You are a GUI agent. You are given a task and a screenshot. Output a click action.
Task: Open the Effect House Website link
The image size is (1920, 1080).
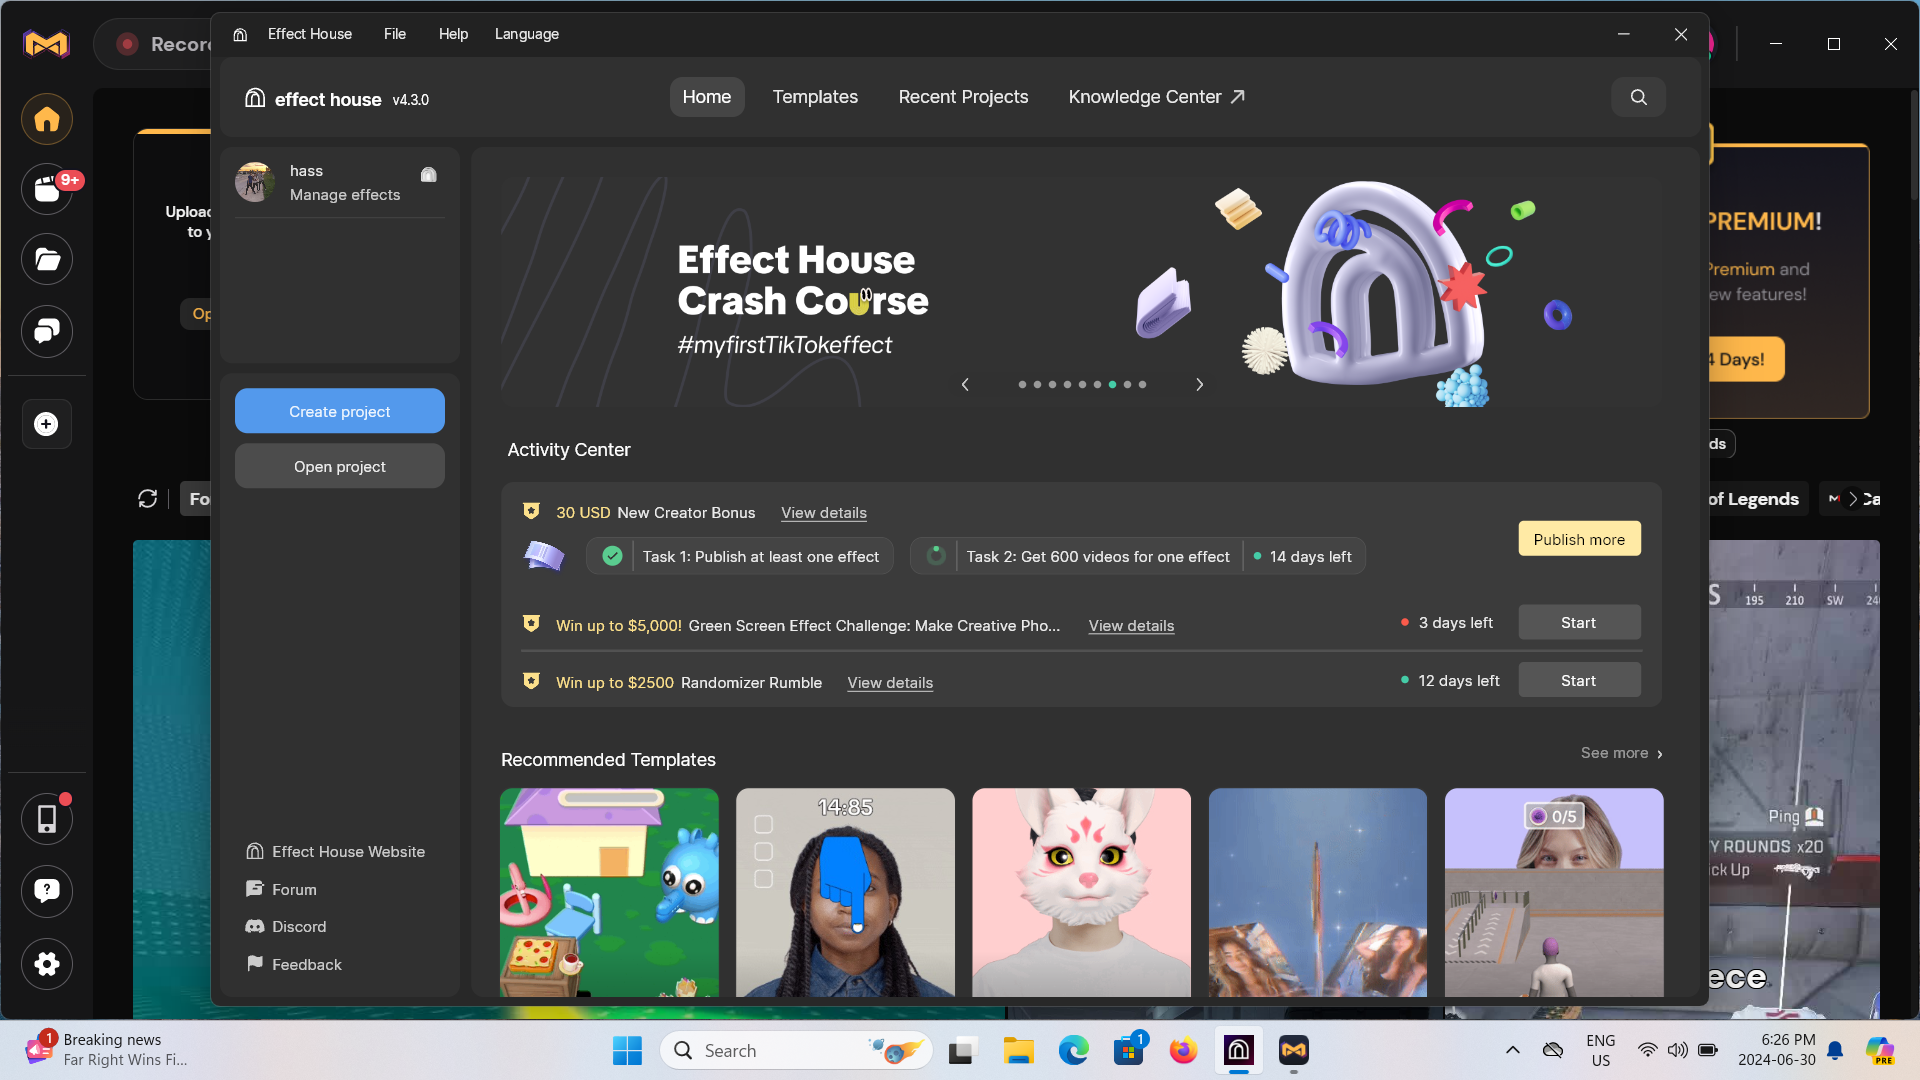[x=336, y=851]
